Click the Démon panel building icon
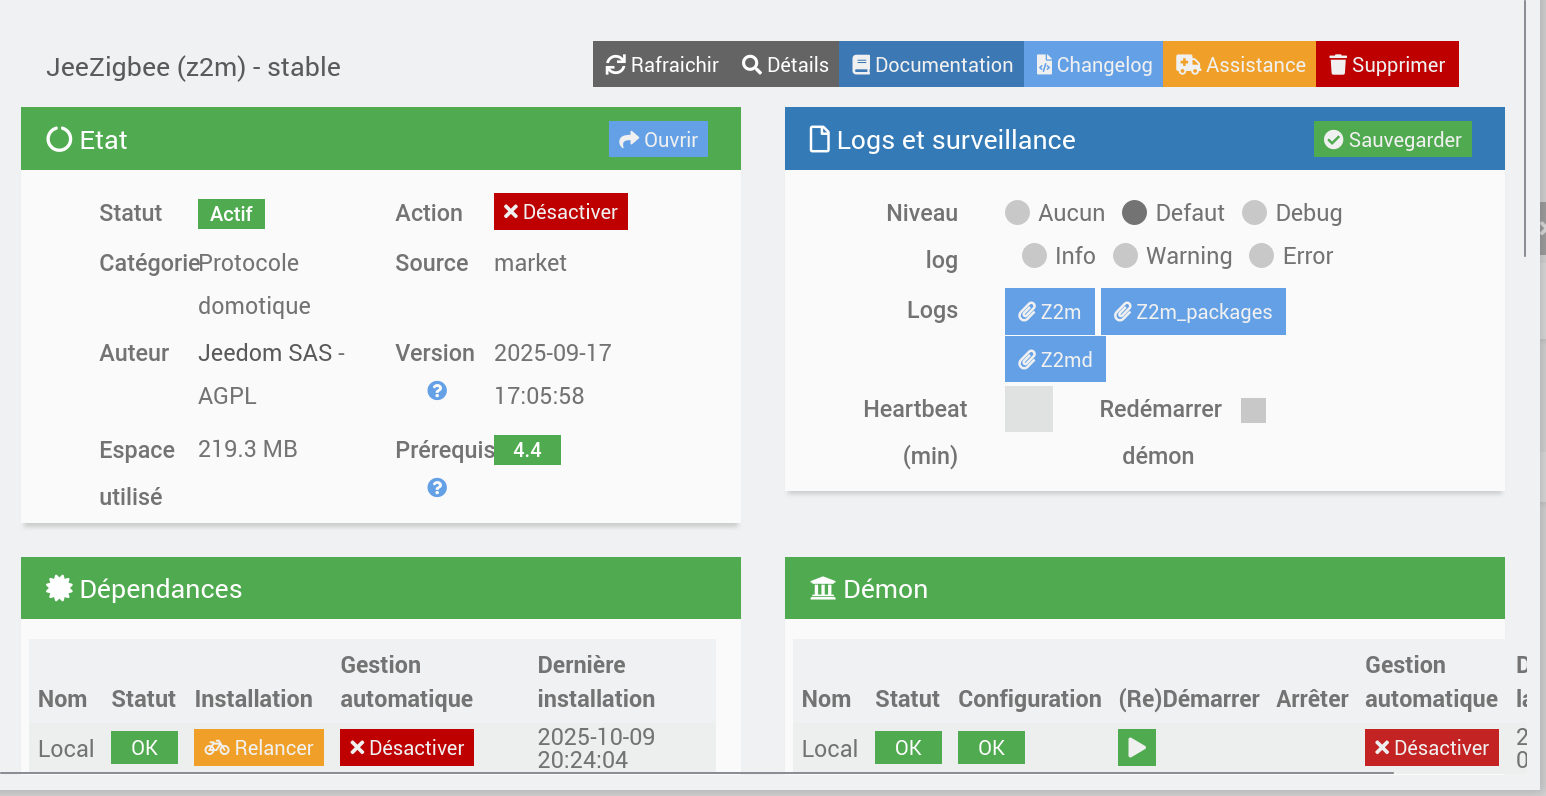Image resolution: width=1546 pixels, height=796 pixels. tap(823, 588)
